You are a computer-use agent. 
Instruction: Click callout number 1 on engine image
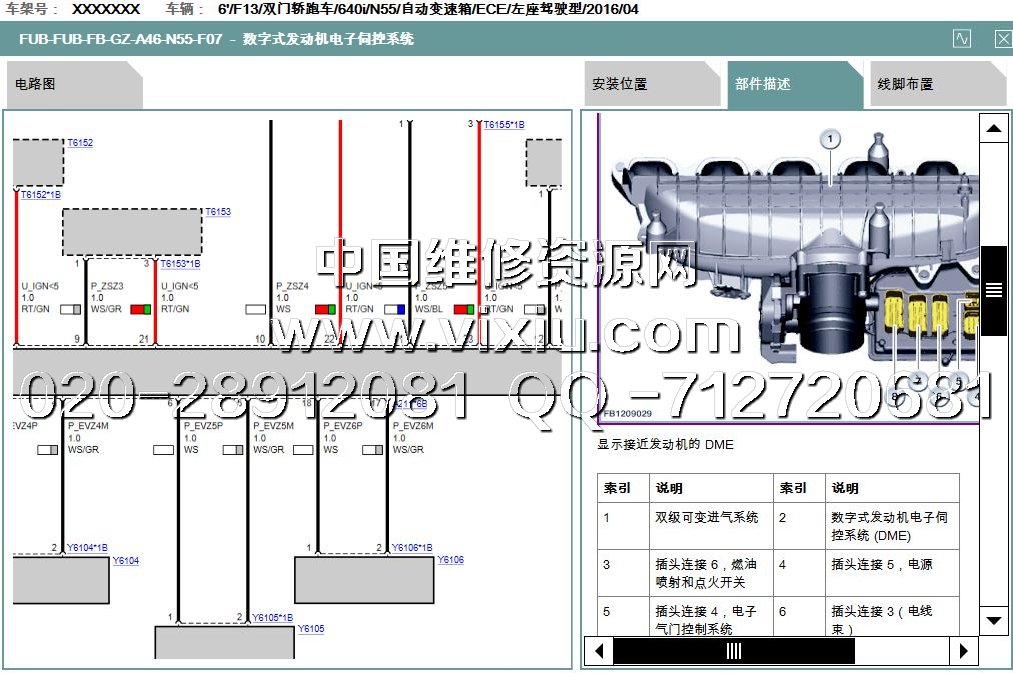click(x=829, y=139)
